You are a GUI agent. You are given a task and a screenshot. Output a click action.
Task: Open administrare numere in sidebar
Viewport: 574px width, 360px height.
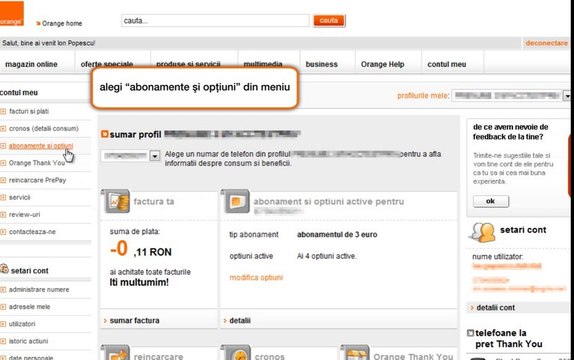(39, 290)
